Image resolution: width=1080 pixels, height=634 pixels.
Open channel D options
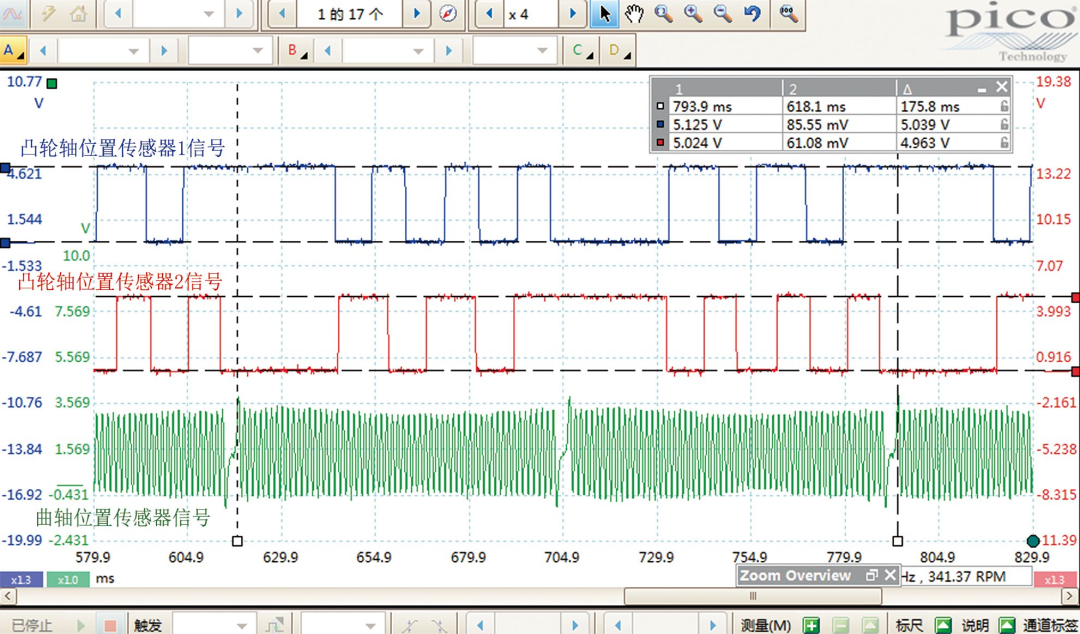[x=618, y=50]
